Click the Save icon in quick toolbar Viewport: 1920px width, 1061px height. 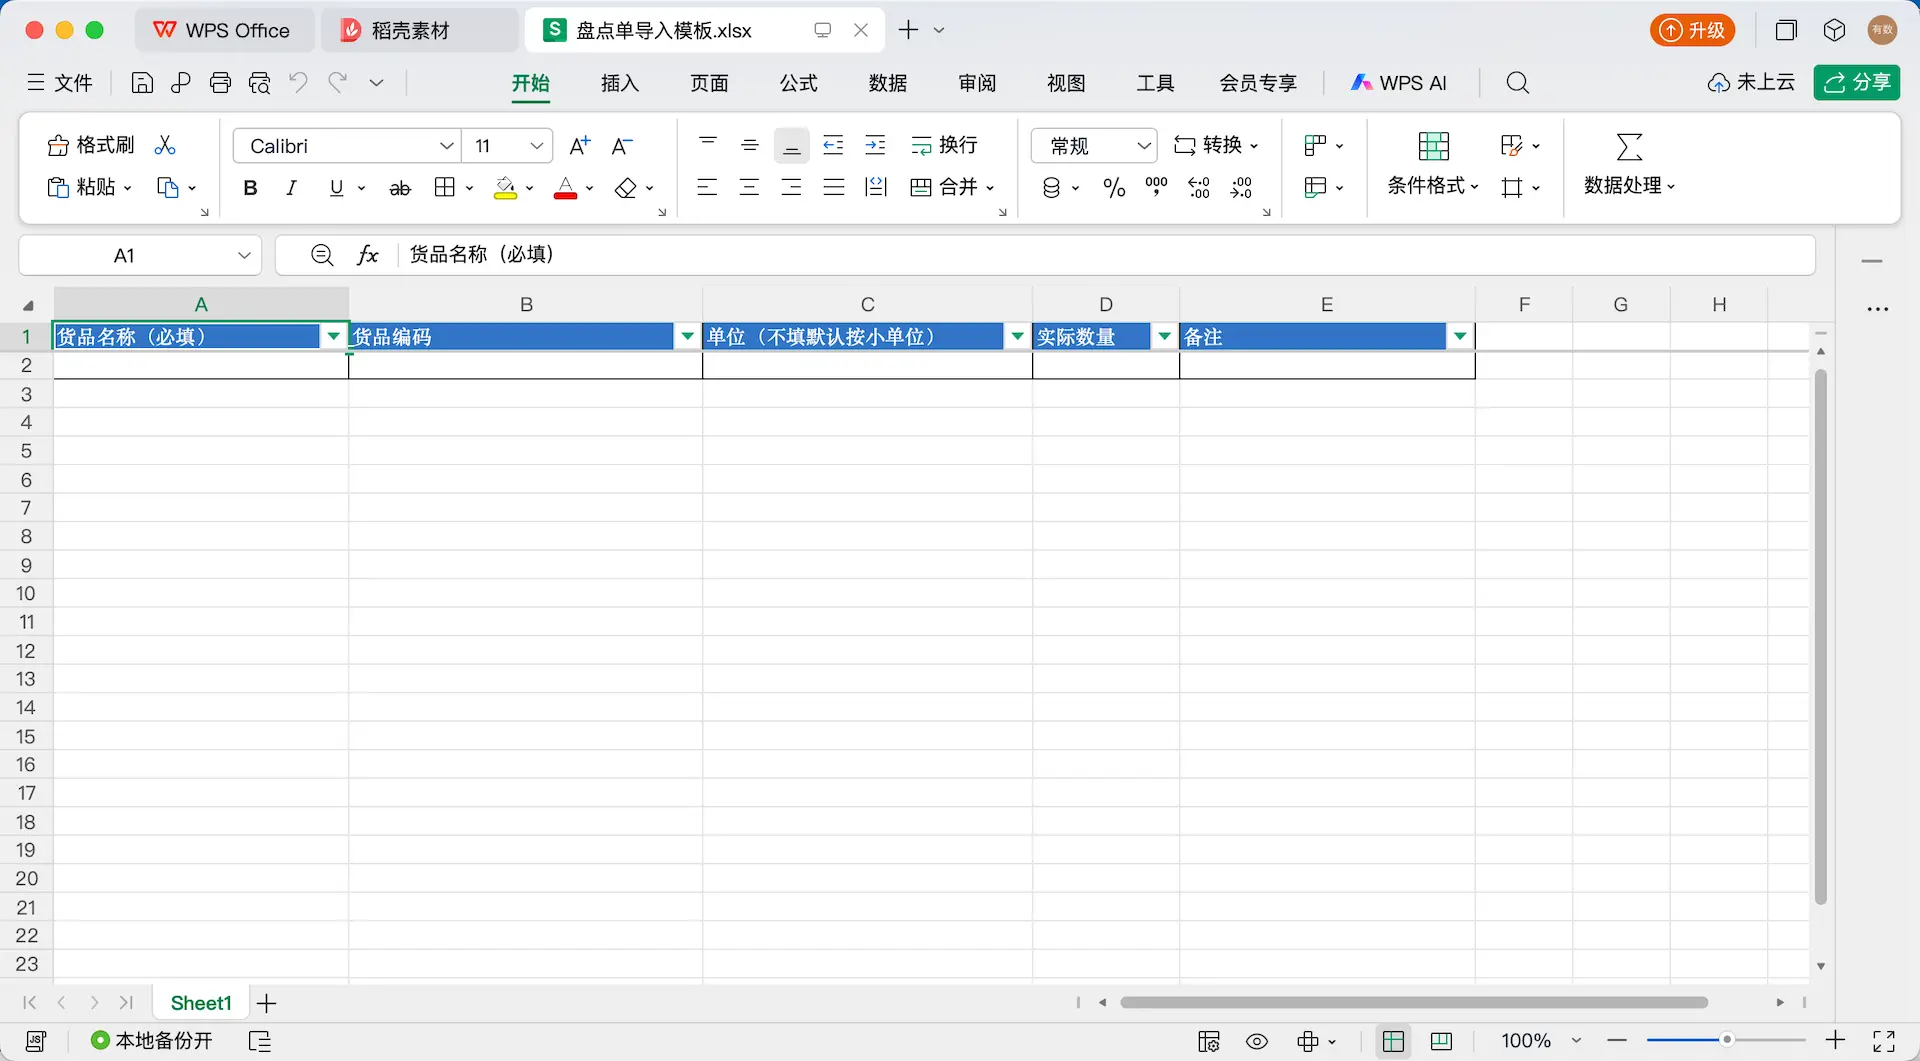142,83
